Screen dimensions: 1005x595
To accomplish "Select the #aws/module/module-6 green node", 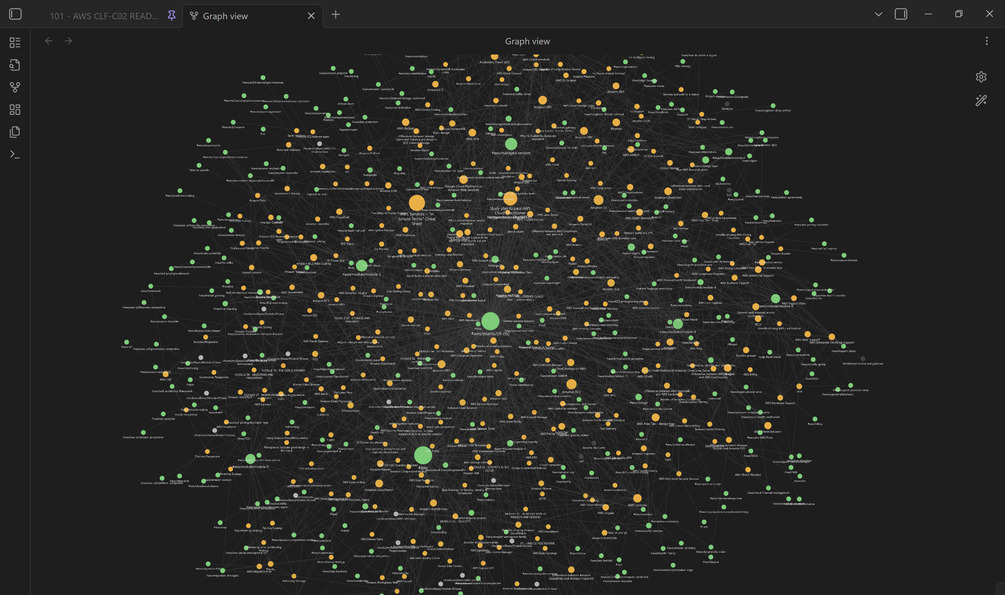I will click(677, 324).
